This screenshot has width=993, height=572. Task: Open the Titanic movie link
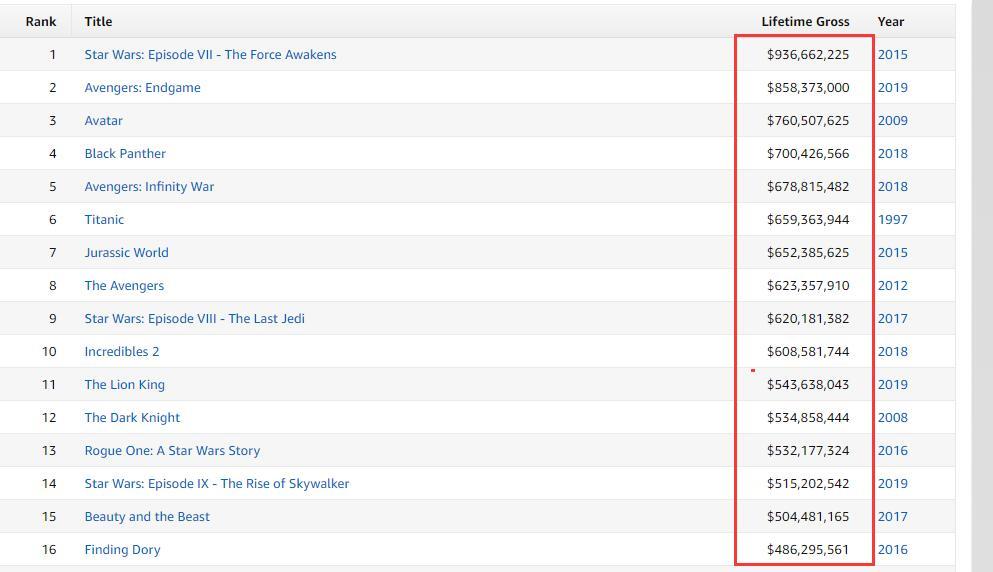click(x=104, y=219)
